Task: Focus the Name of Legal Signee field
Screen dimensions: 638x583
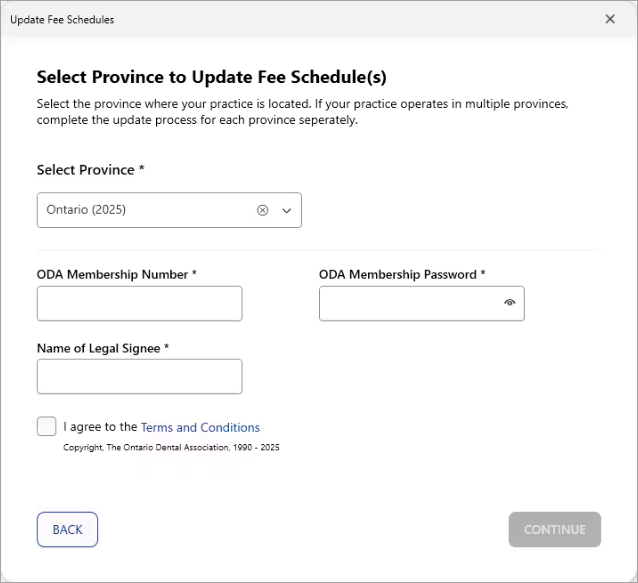Action: click(x=139, y=377)
